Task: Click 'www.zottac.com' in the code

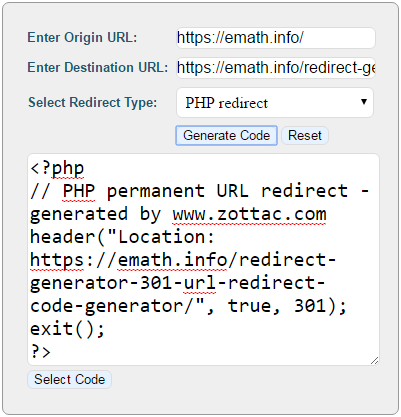Action: 249,214
